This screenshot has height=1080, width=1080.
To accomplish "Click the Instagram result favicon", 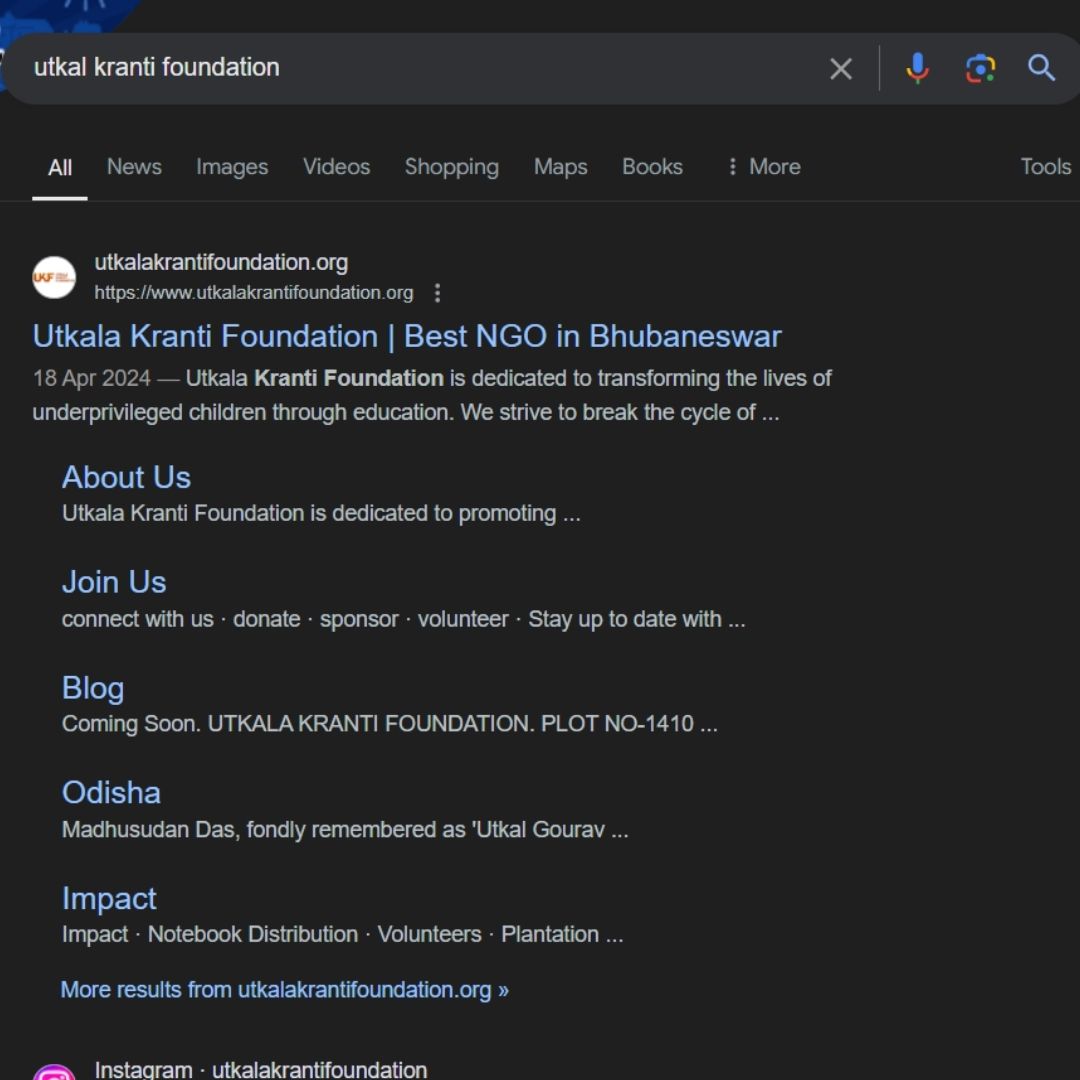I will click(54, 1072).
